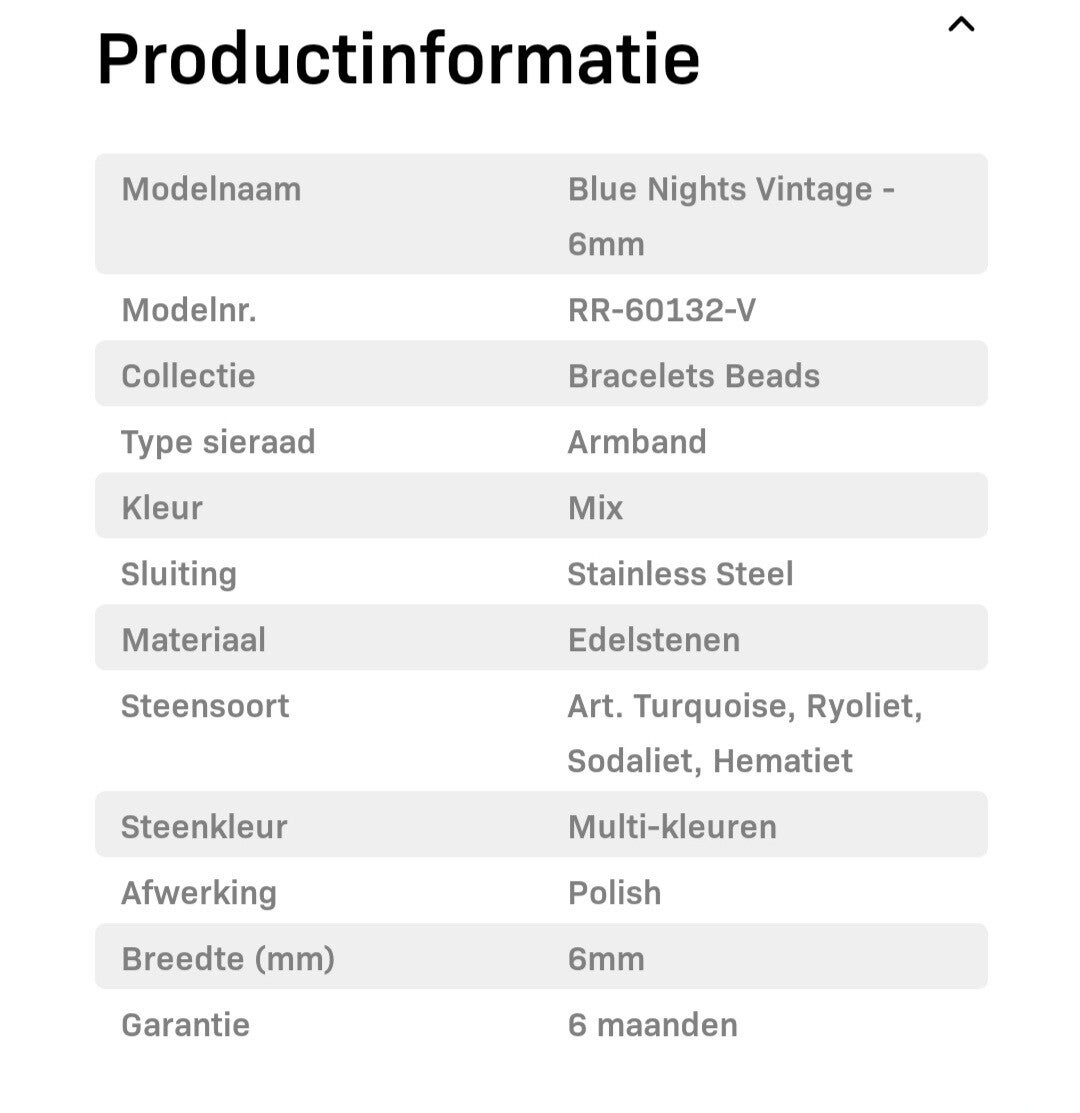Screen dimensions: 1080x1113
Task: Click the Modelnr. label
Action: coord(189,310)
